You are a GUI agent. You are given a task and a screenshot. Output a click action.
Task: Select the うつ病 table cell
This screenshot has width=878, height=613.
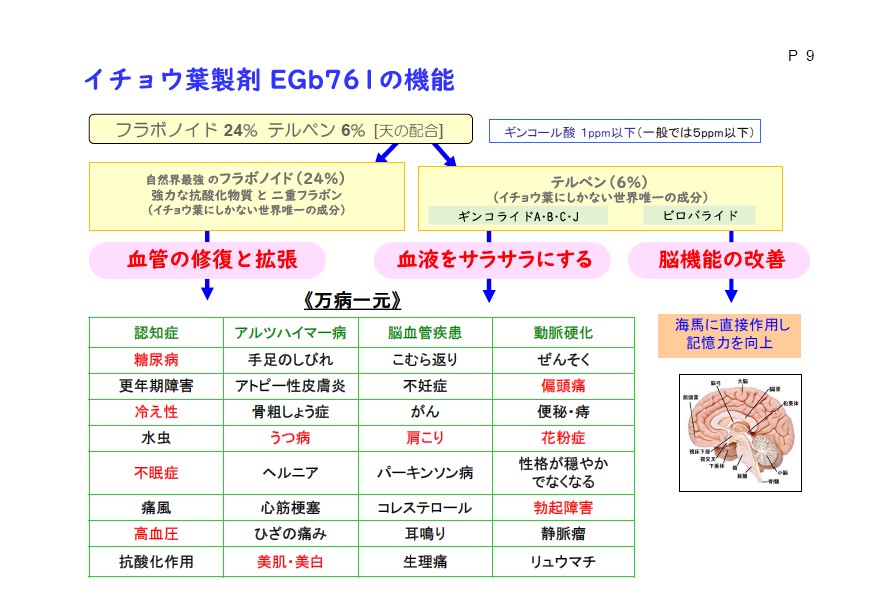[x=291, y=438]
